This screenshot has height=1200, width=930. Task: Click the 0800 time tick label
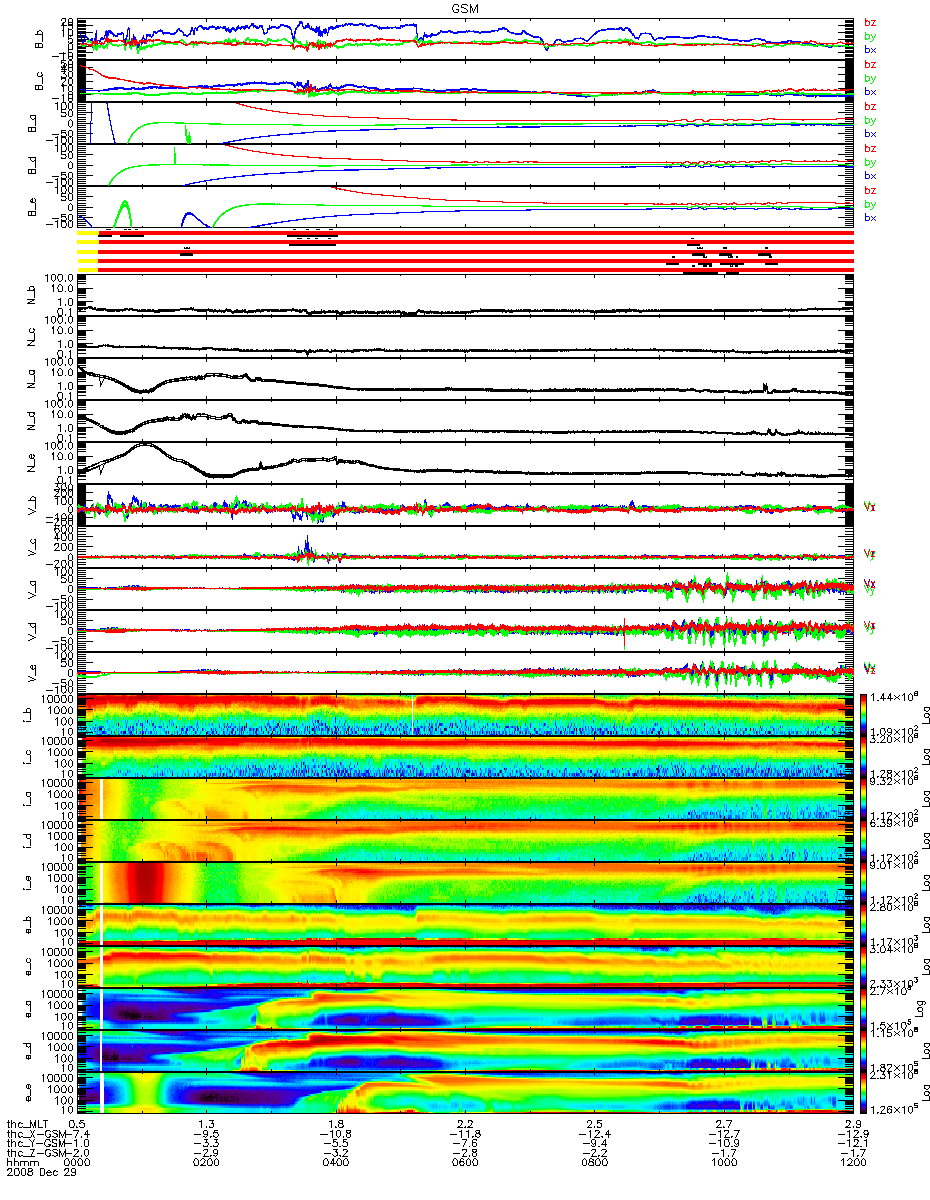click(594, 1164)
